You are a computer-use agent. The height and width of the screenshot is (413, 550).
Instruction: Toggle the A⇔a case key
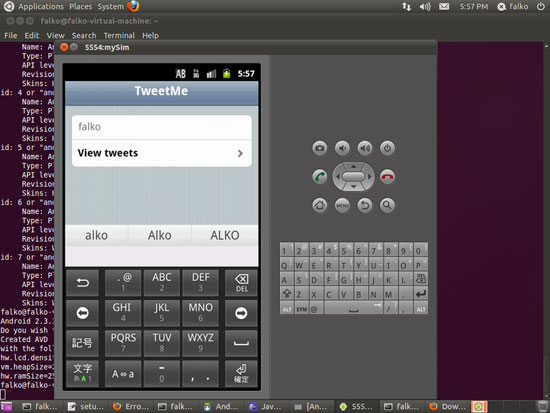(123, 374)
